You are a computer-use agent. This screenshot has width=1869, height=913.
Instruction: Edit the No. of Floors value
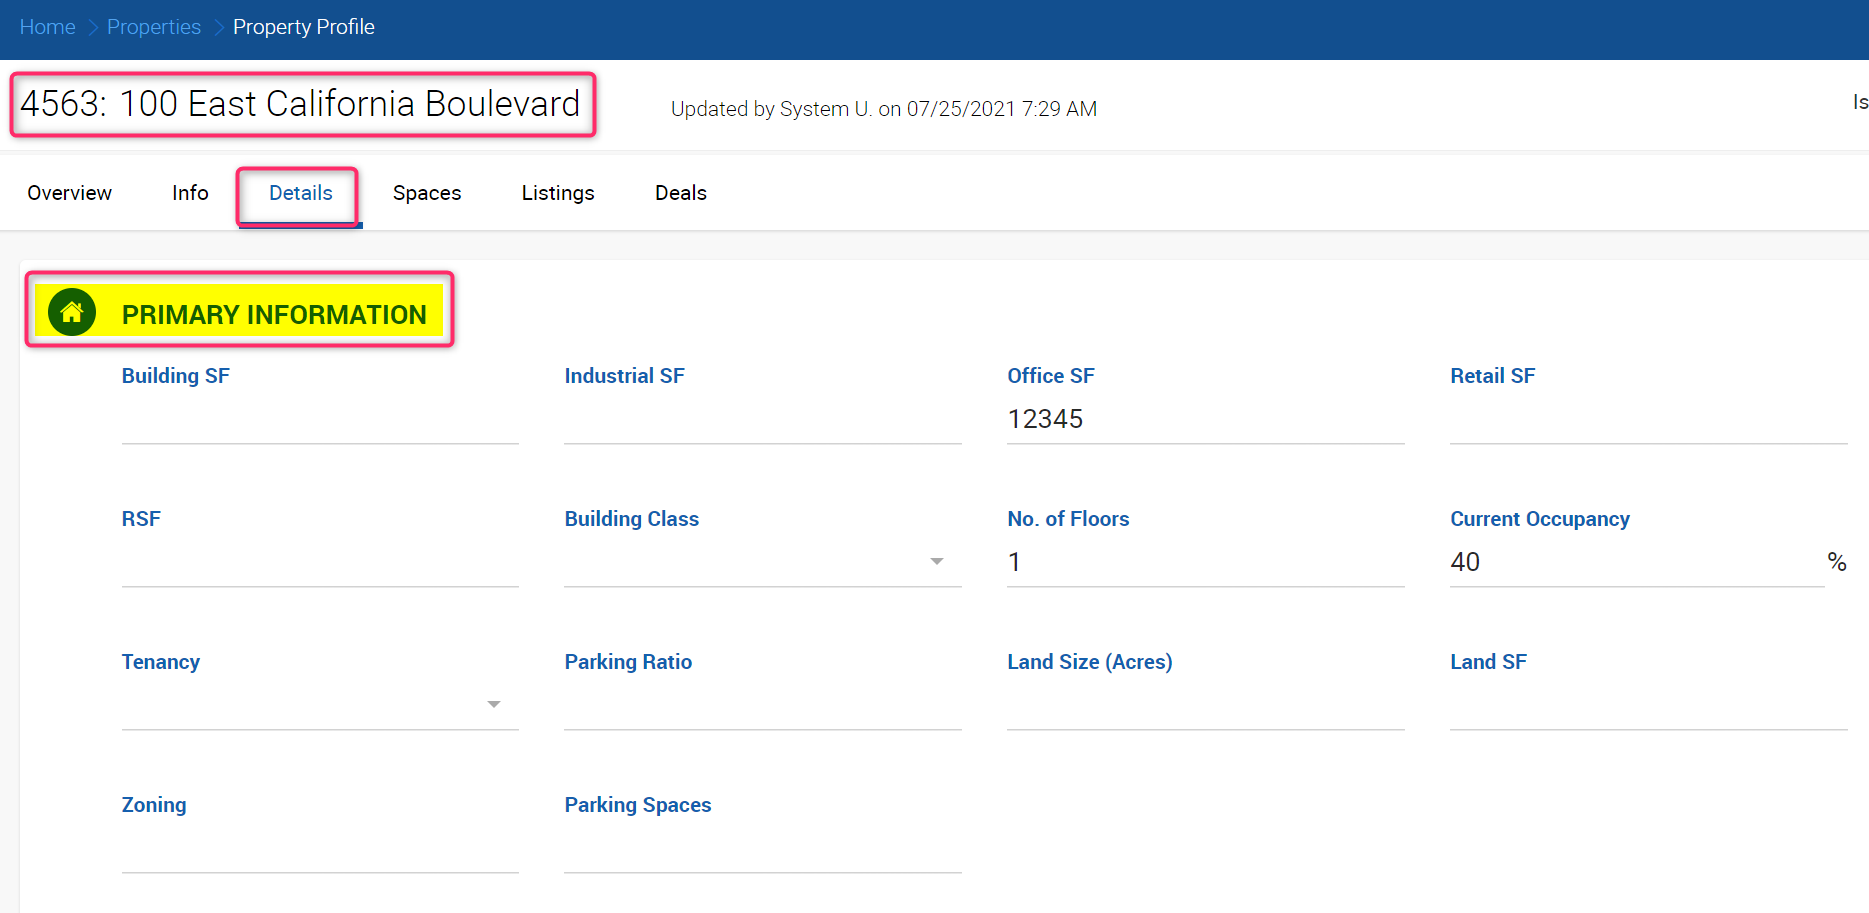point(1206,563)
